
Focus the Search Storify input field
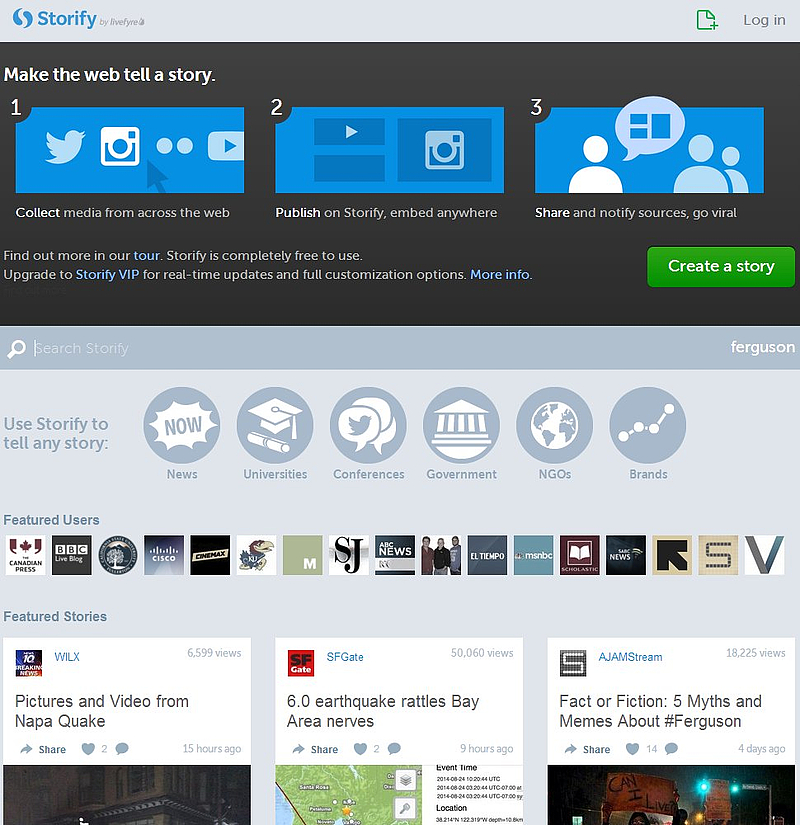click(x=370, y=348)
